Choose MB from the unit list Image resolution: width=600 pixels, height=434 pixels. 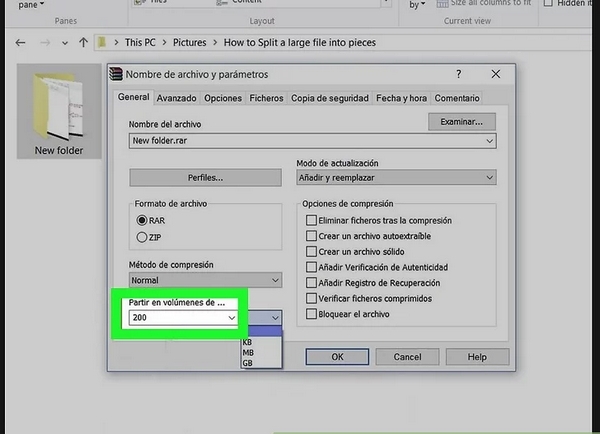coord(247,352)
